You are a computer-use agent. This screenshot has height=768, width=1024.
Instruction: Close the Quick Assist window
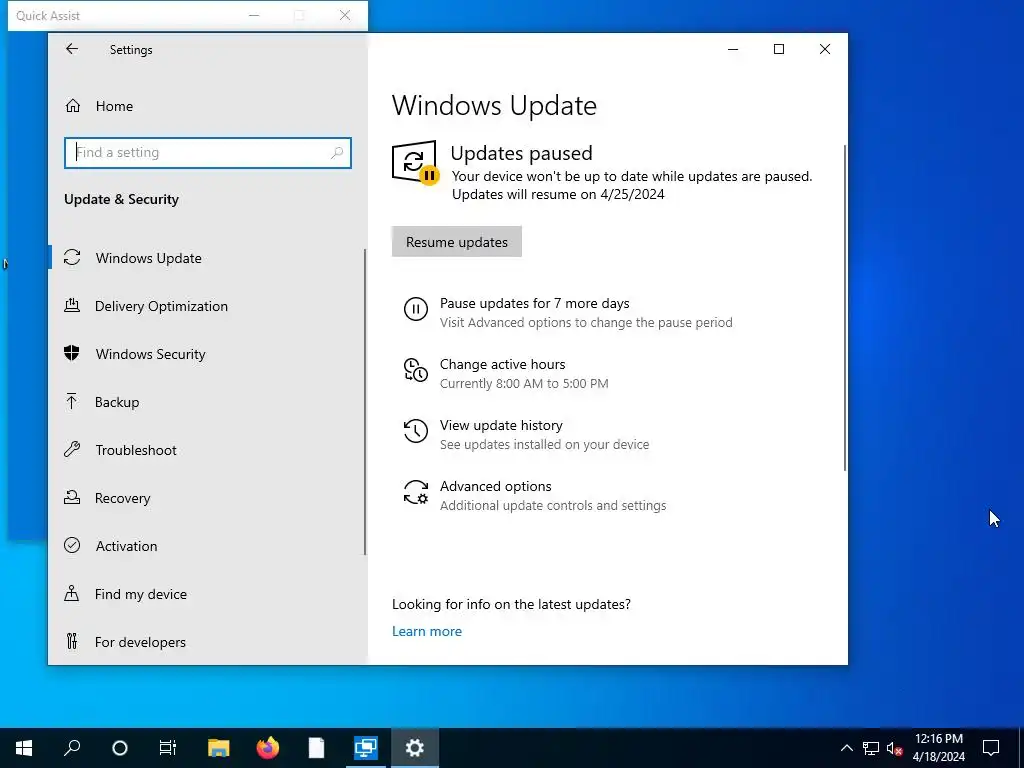pyautogui.click(x=345, y=15)
